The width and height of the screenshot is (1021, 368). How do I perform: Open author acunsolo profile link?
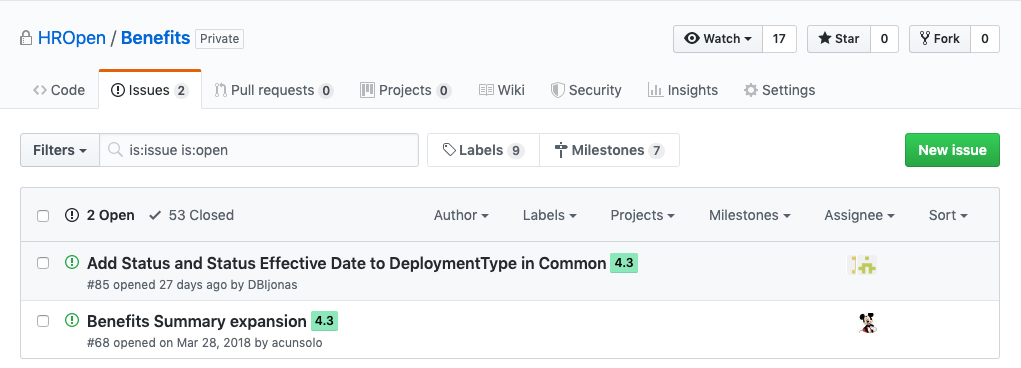click(x=297, y=343)
